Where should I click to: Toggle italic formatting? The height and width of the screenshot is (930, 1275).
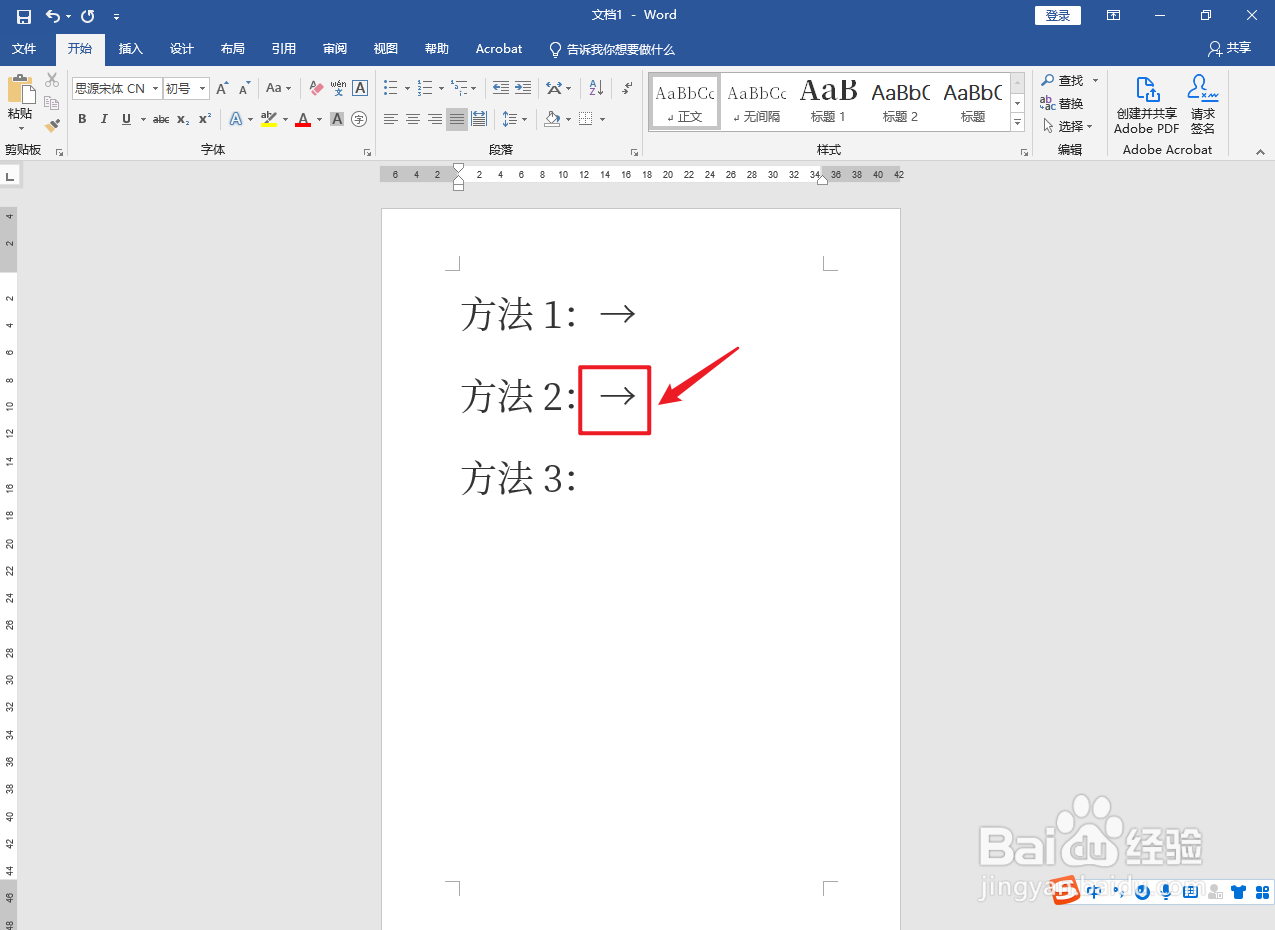click(104, 119)
